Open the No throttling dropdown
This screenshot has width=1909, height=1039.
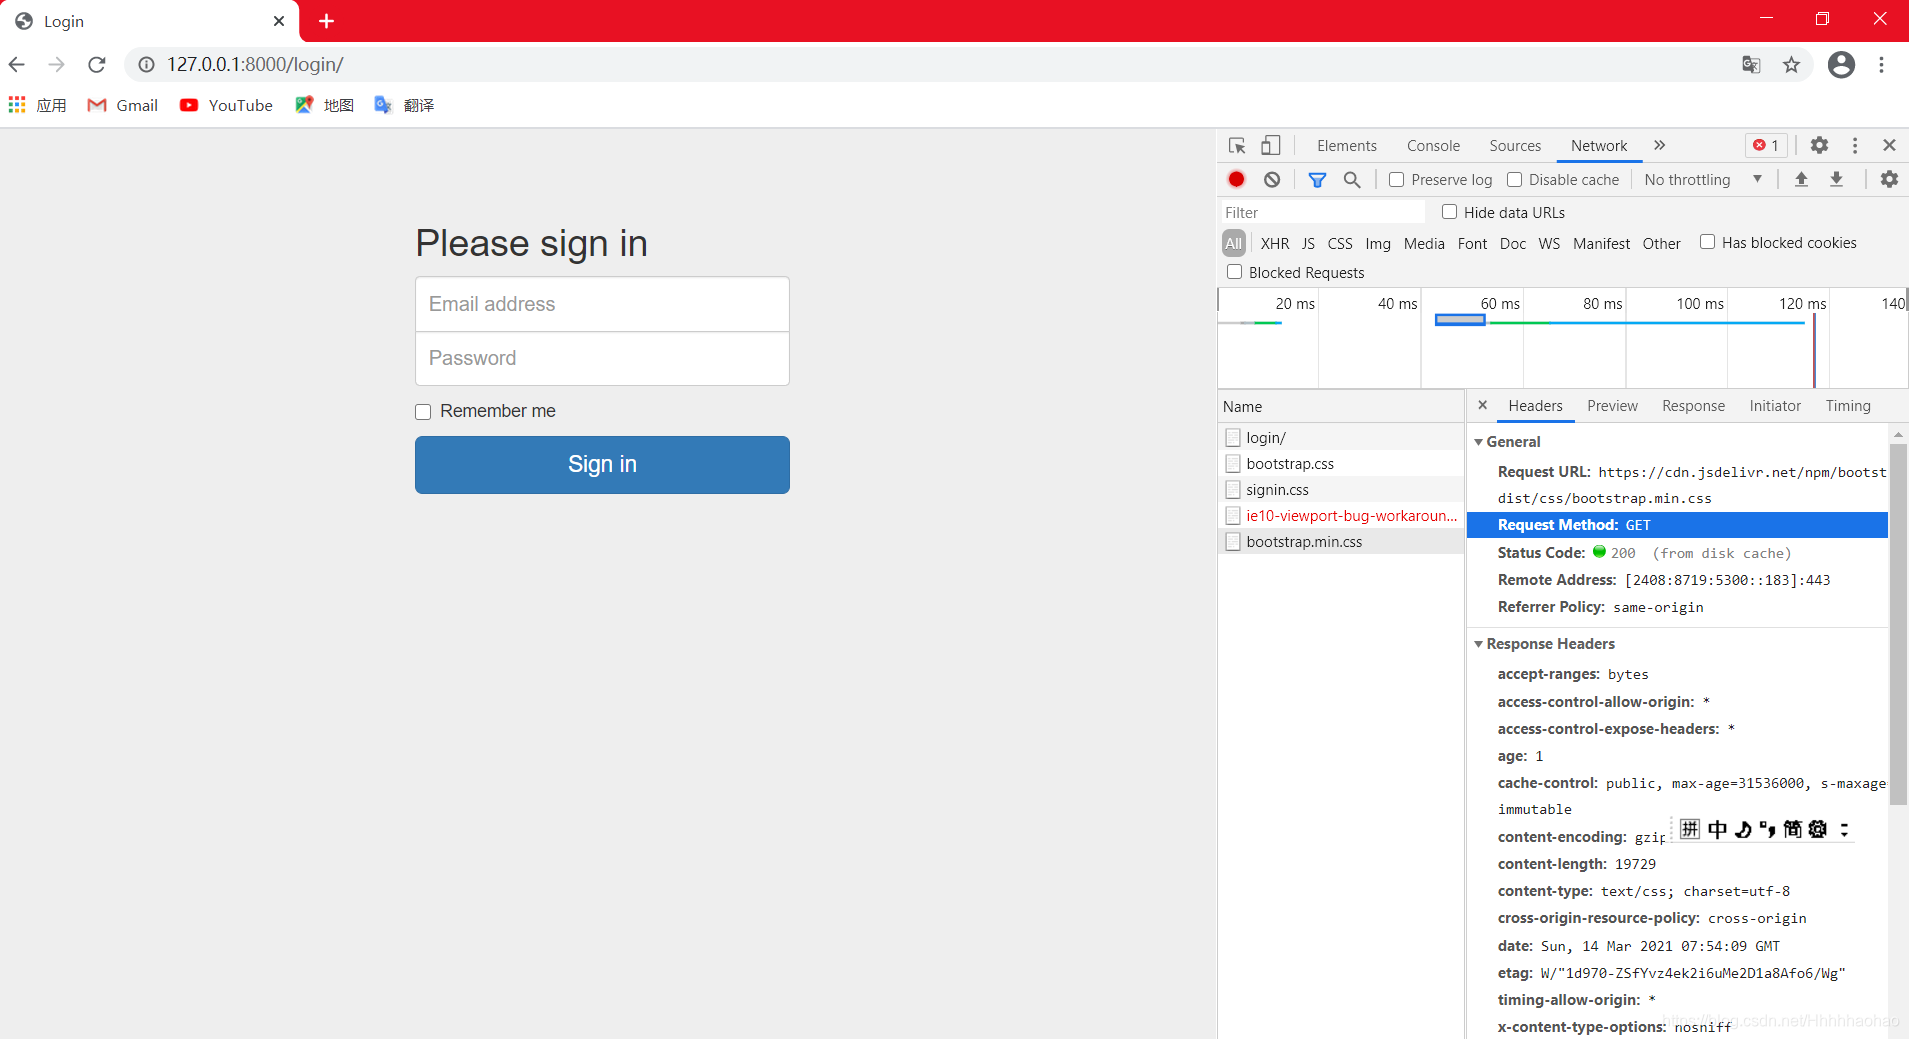pyautogui.click(x=1703, y=180)
